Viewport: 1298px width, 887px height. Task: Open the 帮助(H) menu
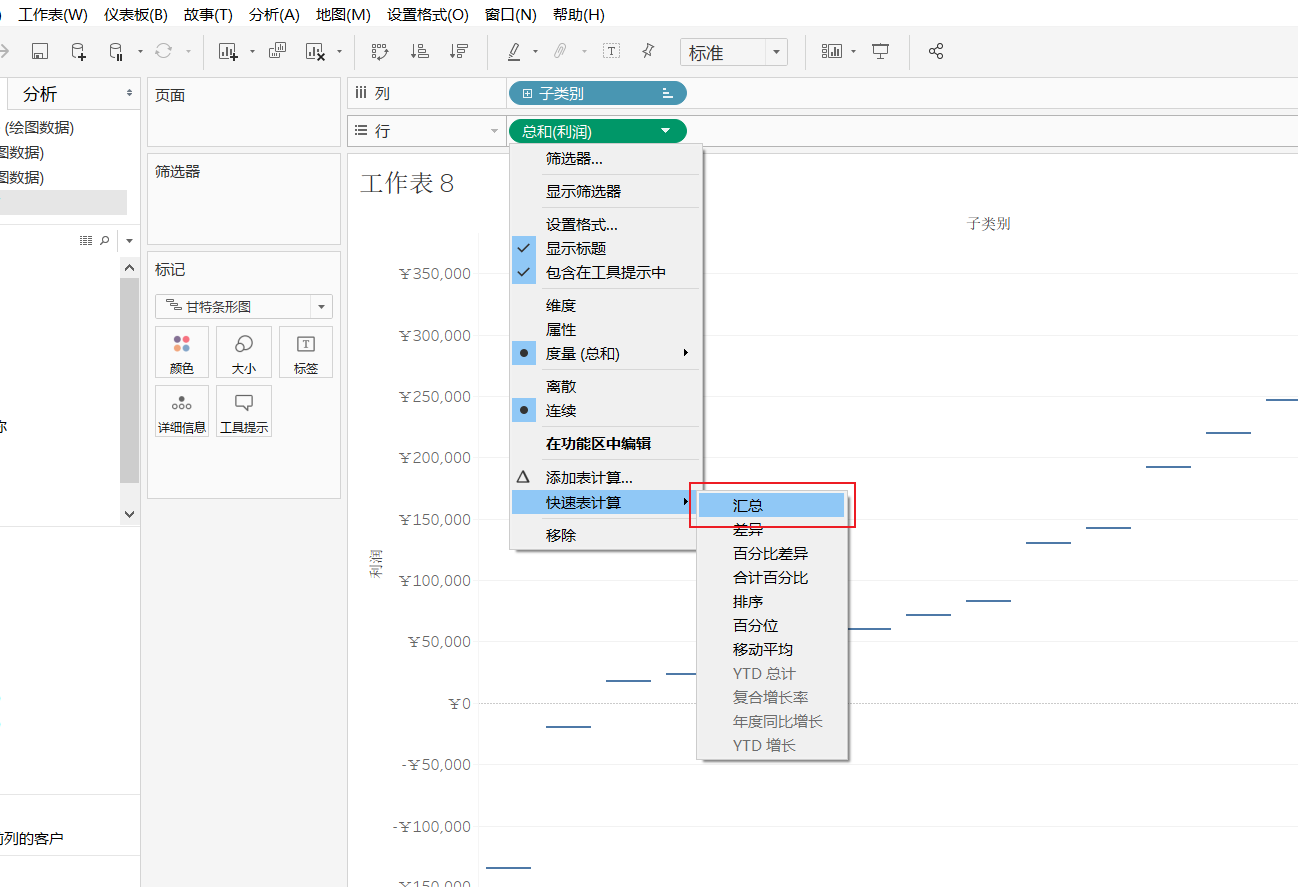click(579, 15)
